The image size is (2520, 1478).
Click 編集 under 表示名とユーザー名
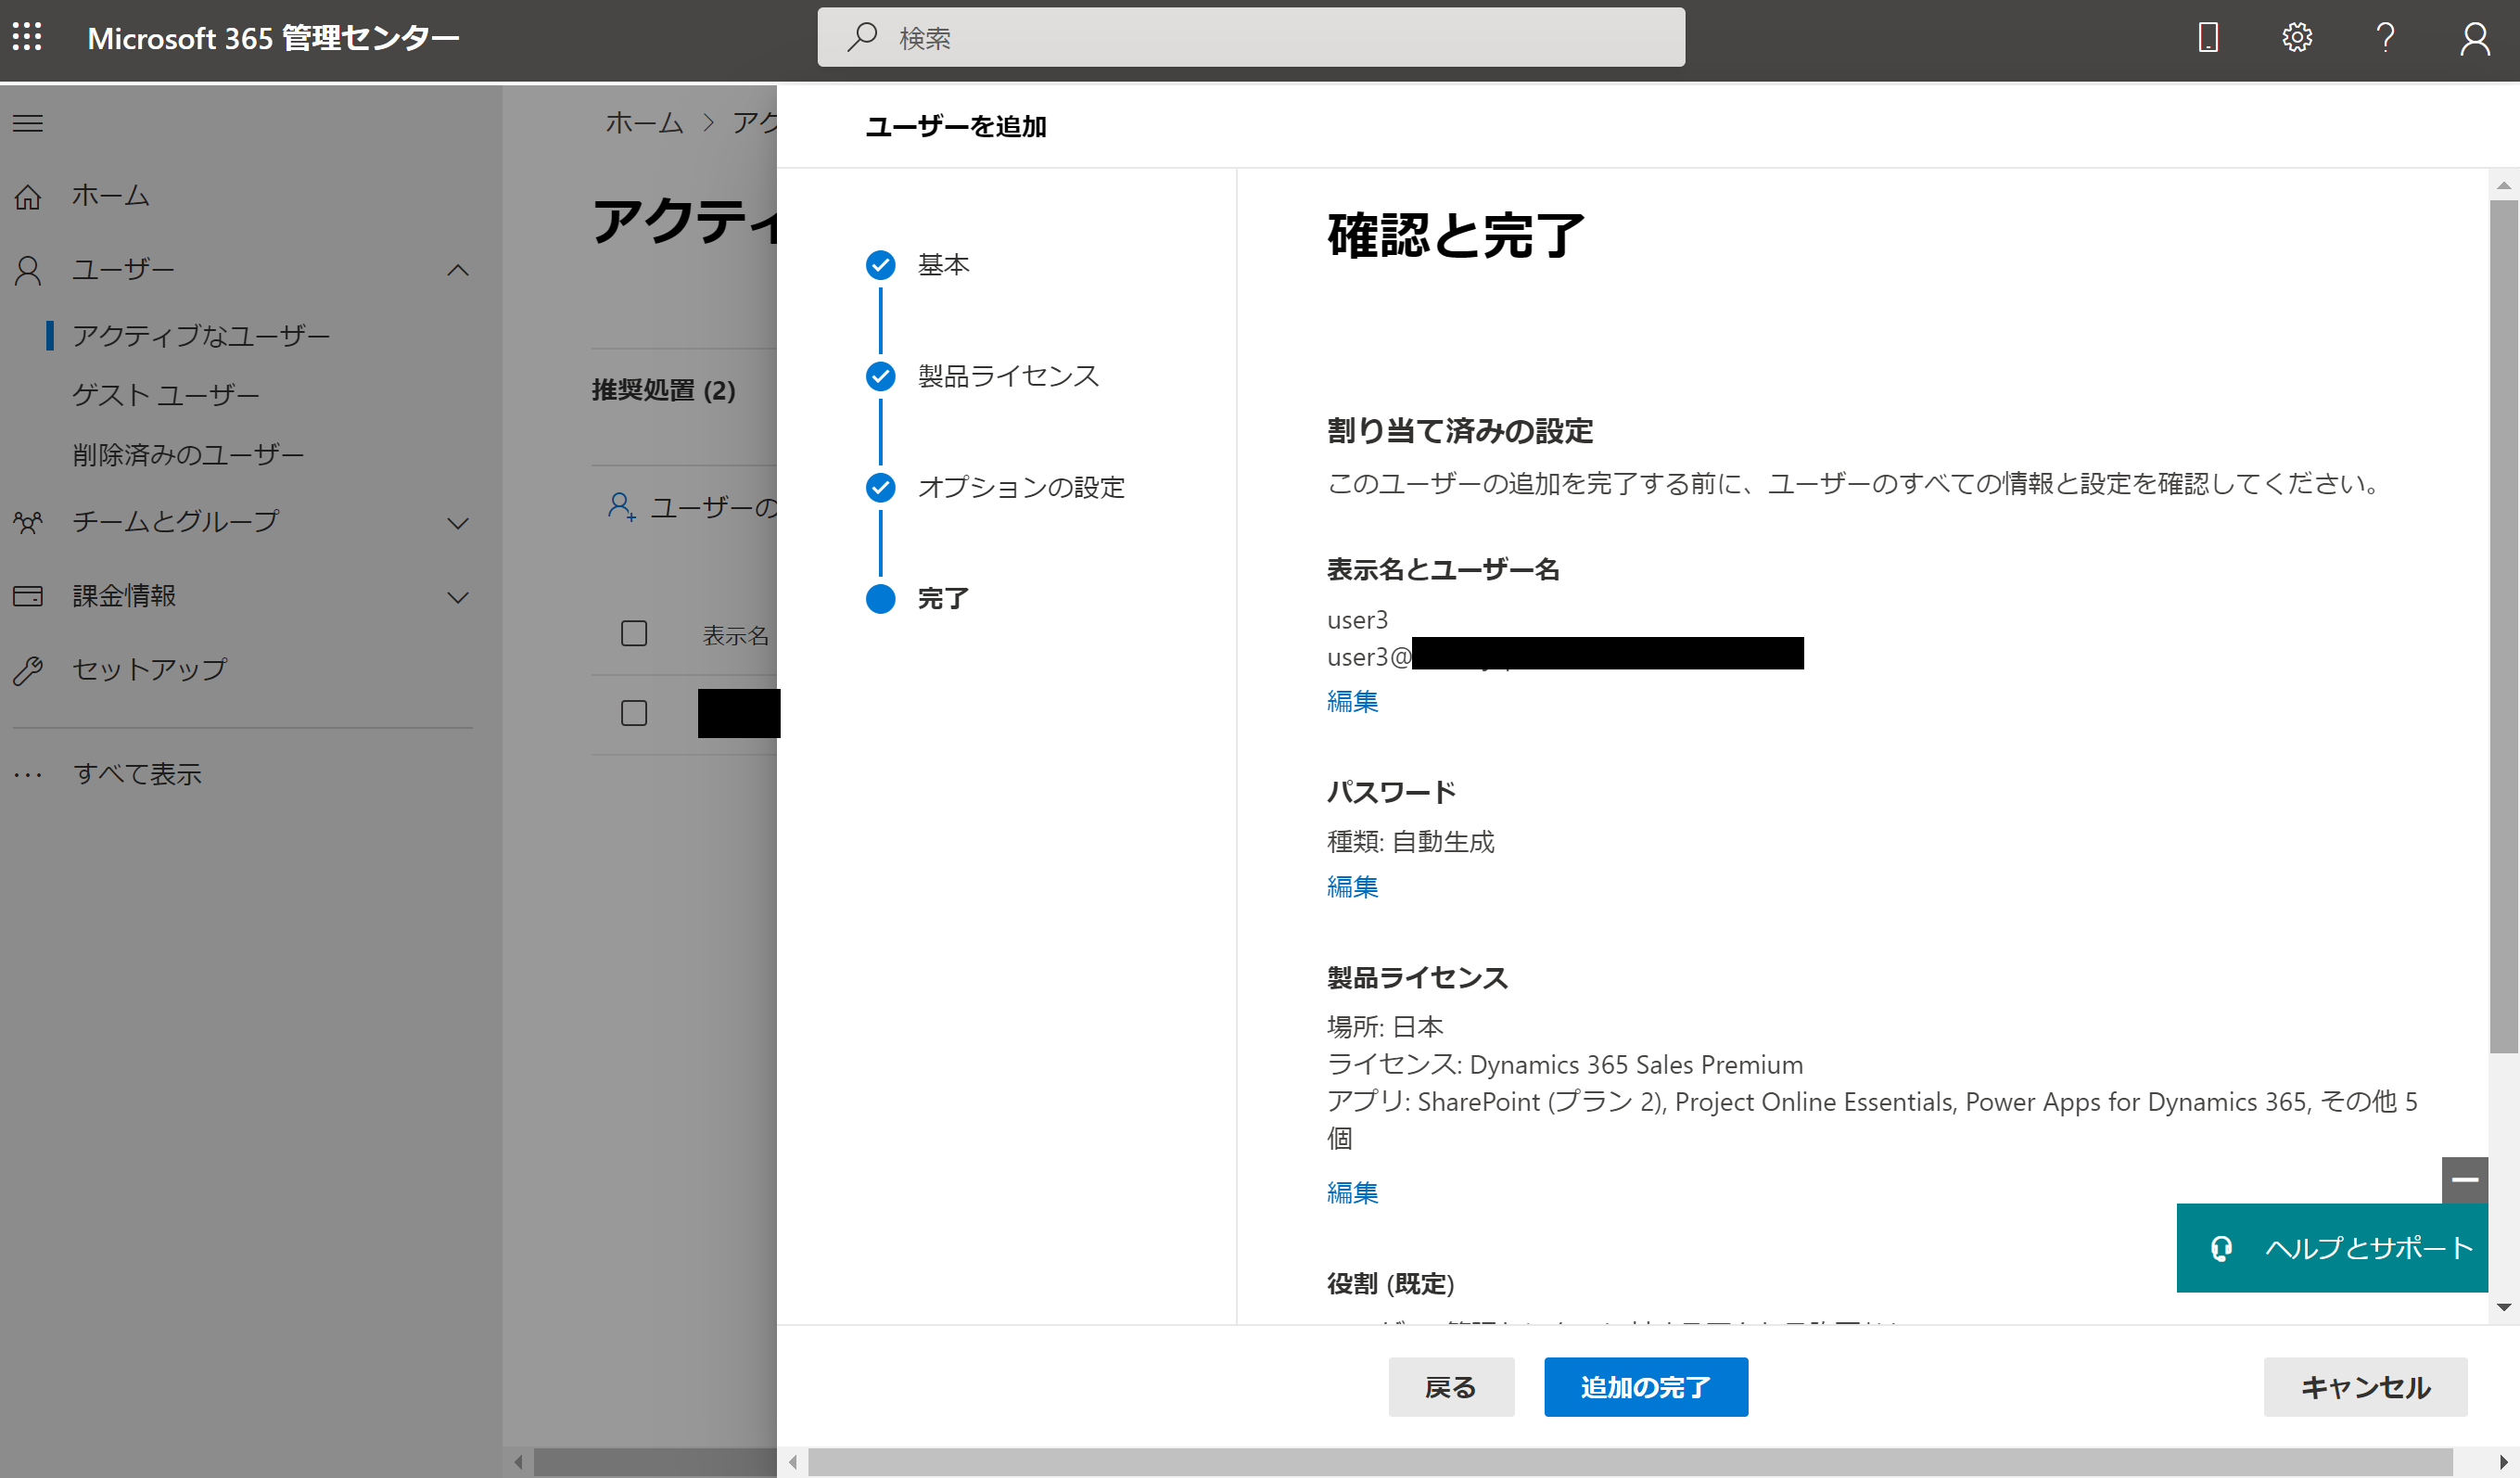1352,701
